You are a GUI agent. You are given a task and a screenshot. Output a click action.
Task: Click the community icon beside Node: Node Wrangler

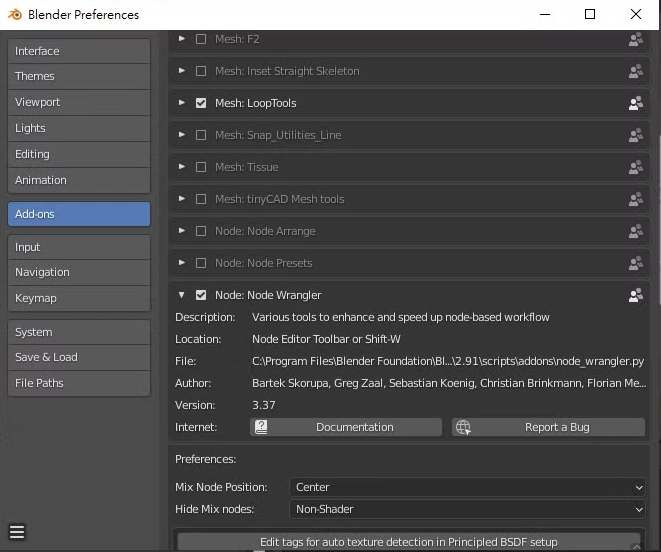(x=635, y=295)
